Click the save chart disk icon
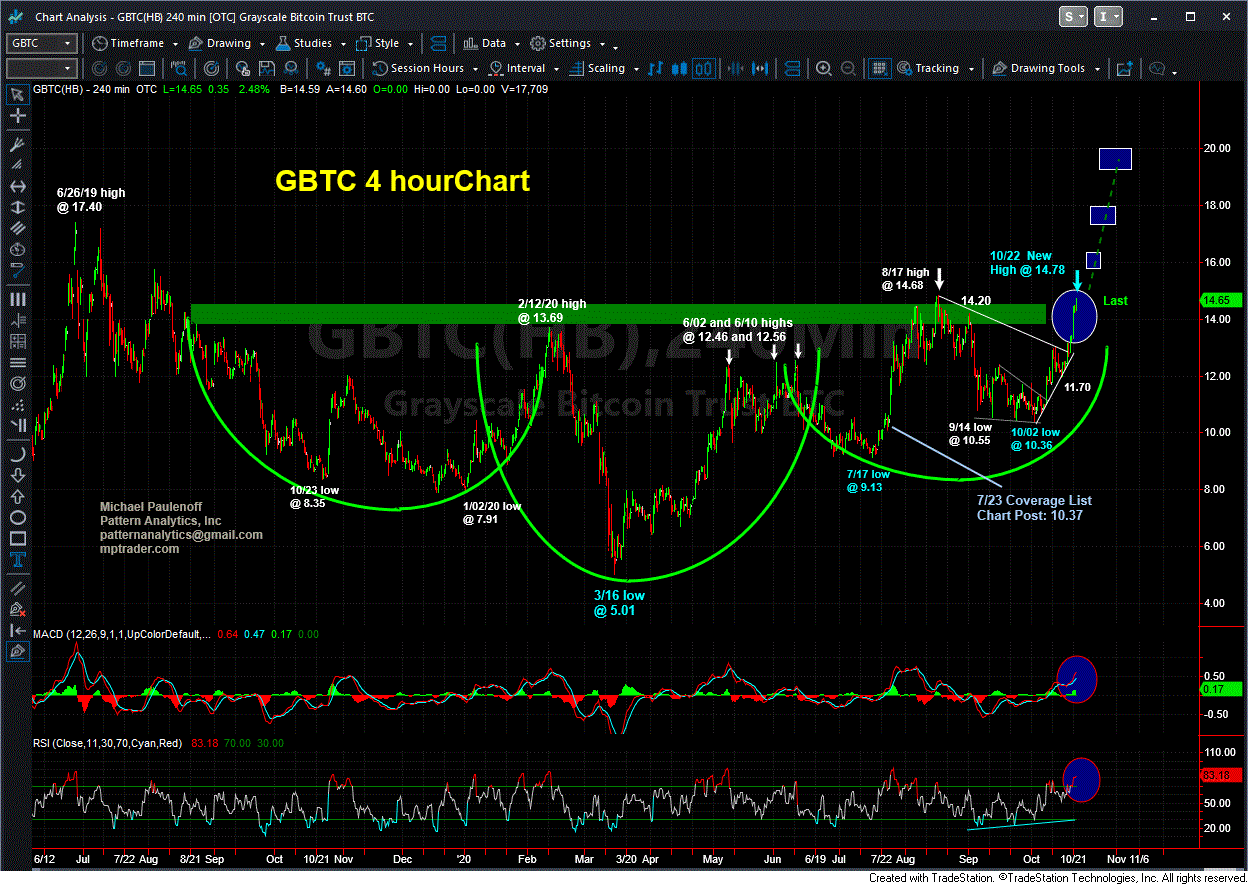Viewport: 1248px width, 884px height. tap(266, 68)
